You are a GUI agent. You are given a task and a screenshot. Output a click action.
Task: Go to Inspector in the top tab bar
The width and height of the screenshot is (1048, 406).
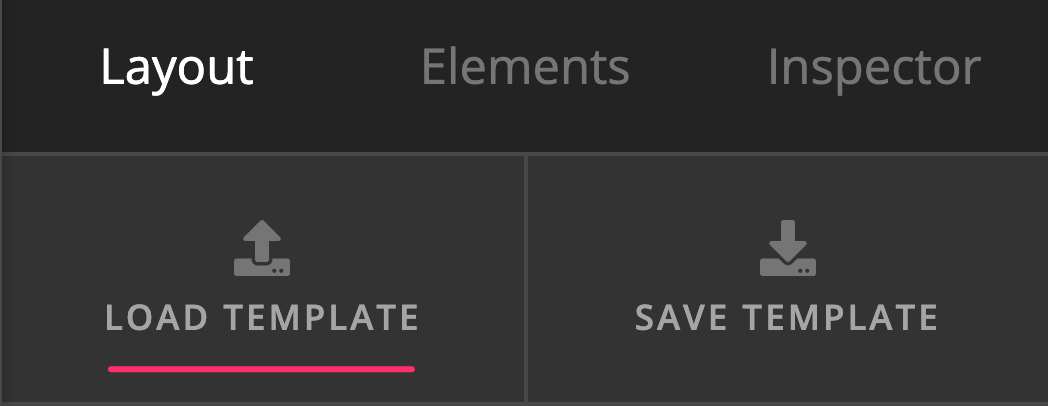click(x=874, y=68)
